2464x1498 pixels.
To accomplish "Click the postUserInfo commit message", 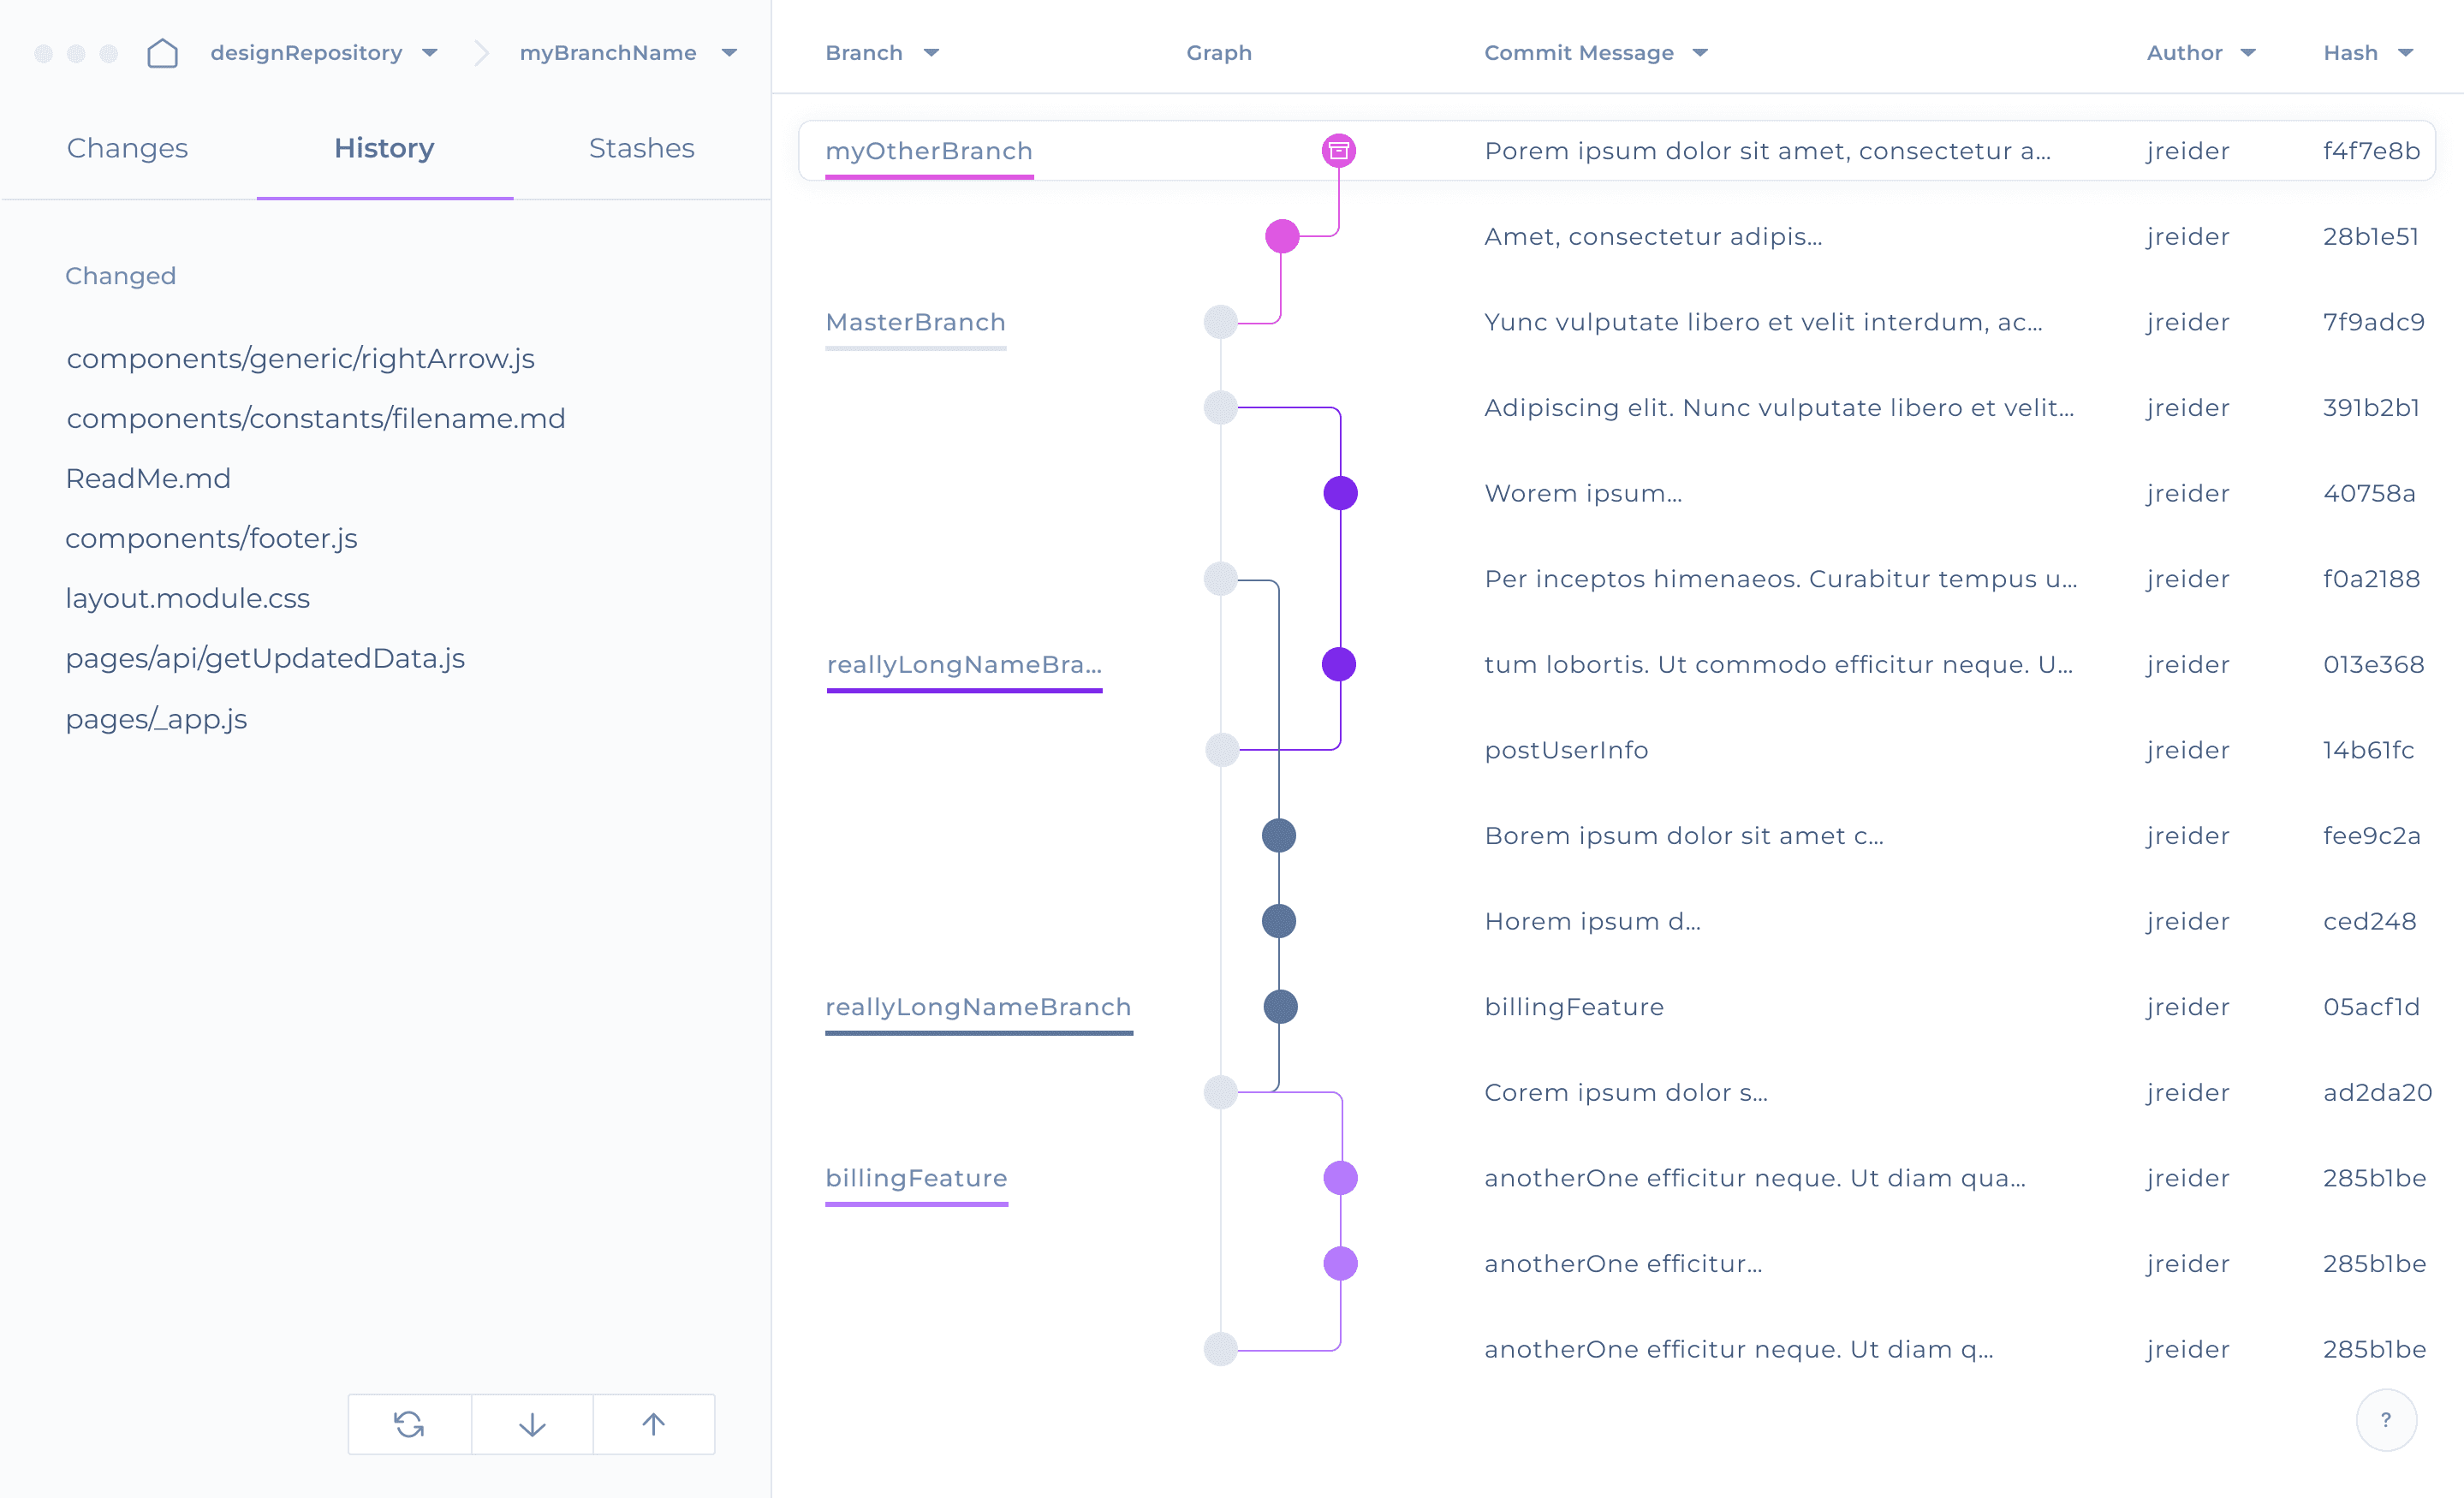I will coord(1566,750).
